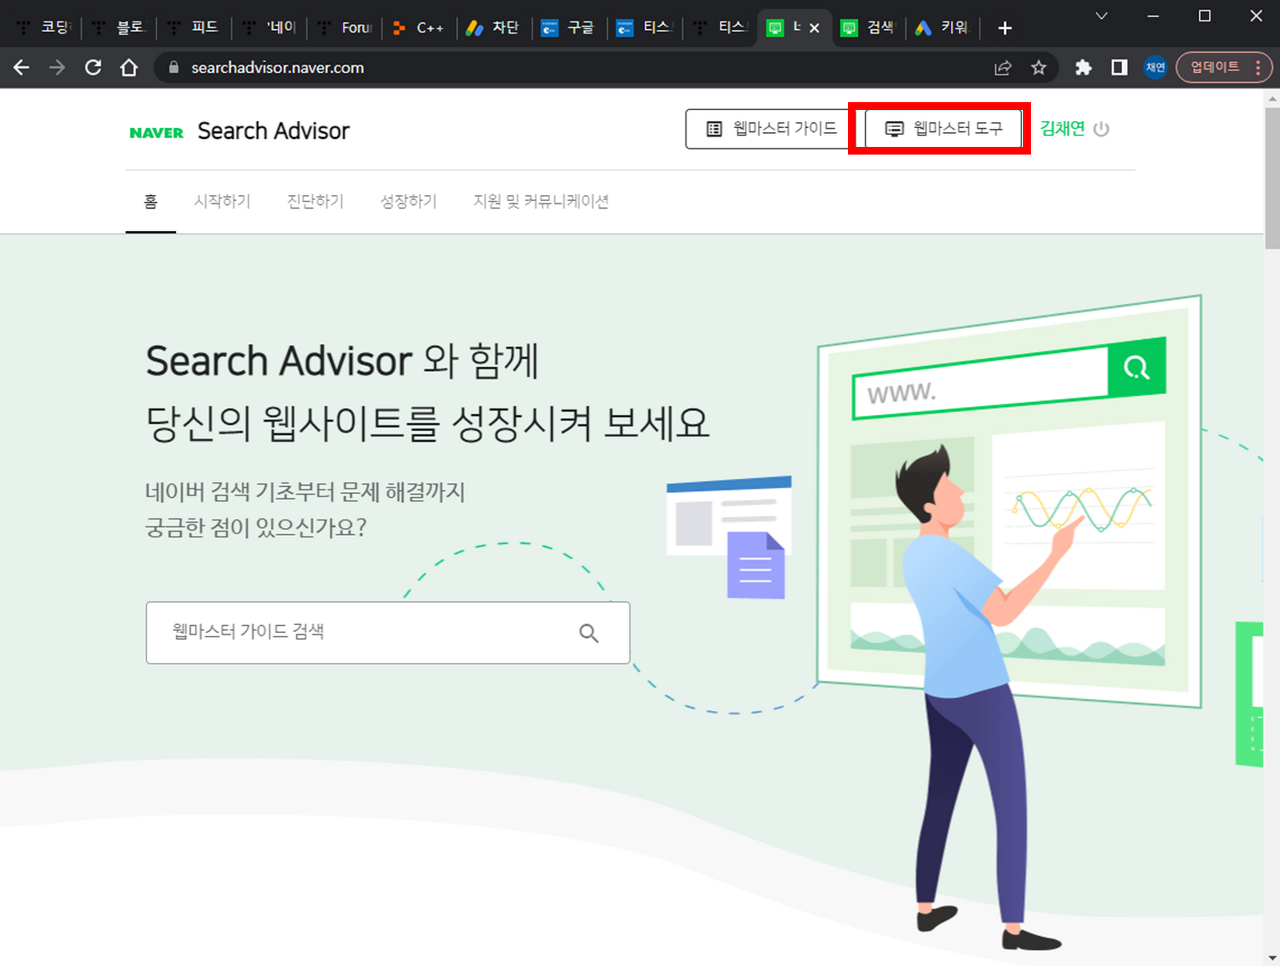Share this page using address bar icon
The width and height of the screenshot is (1280, 966).
pyautogui.click(x=1003, y=67)
